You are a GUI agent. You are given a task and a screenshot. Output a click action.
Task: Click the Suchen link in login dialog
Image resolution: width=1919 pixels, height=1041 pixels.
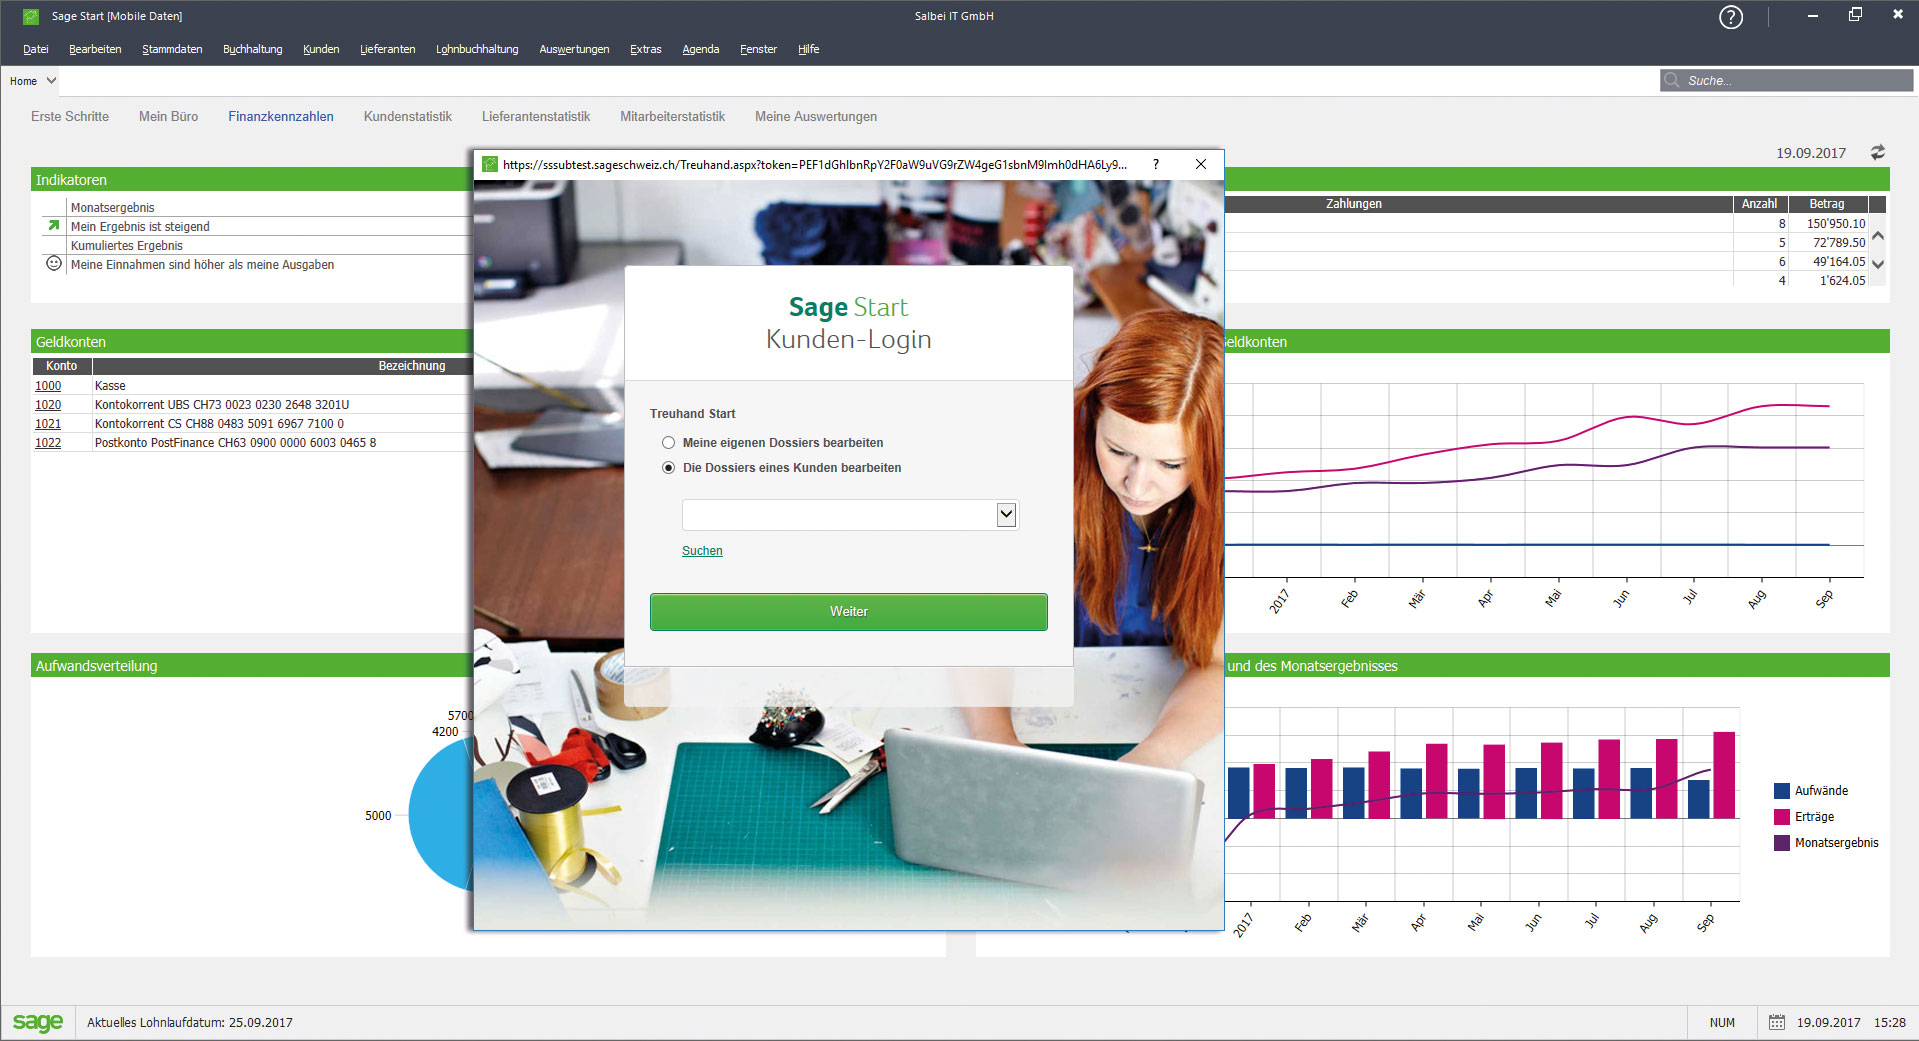702,551
